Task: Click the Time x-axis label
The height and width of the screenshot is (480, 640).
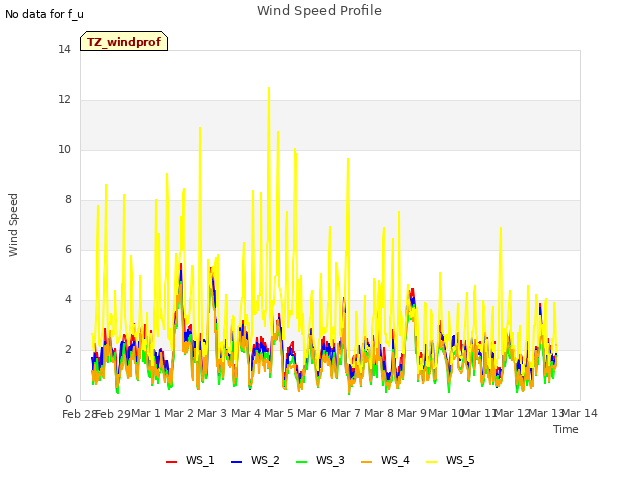Action: click(x=566, y=429)
